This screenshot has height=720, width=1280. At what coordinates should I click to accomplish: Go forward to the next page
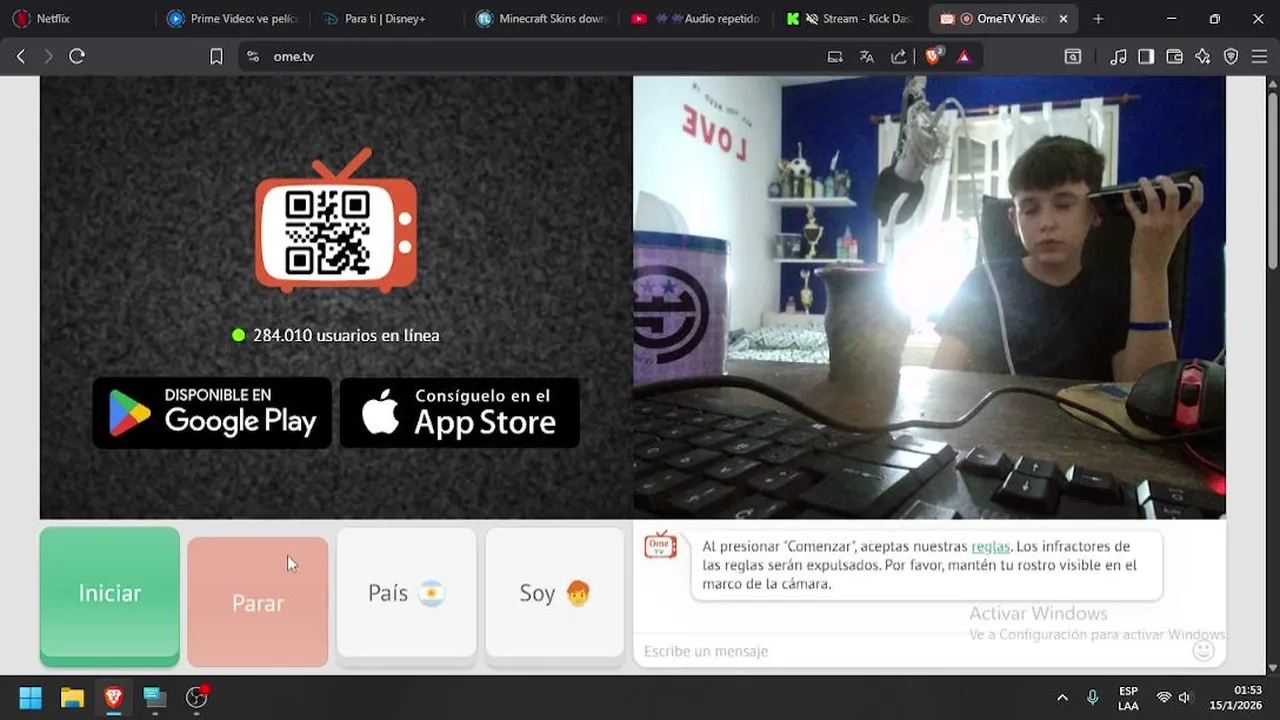[x=48, y=57]
